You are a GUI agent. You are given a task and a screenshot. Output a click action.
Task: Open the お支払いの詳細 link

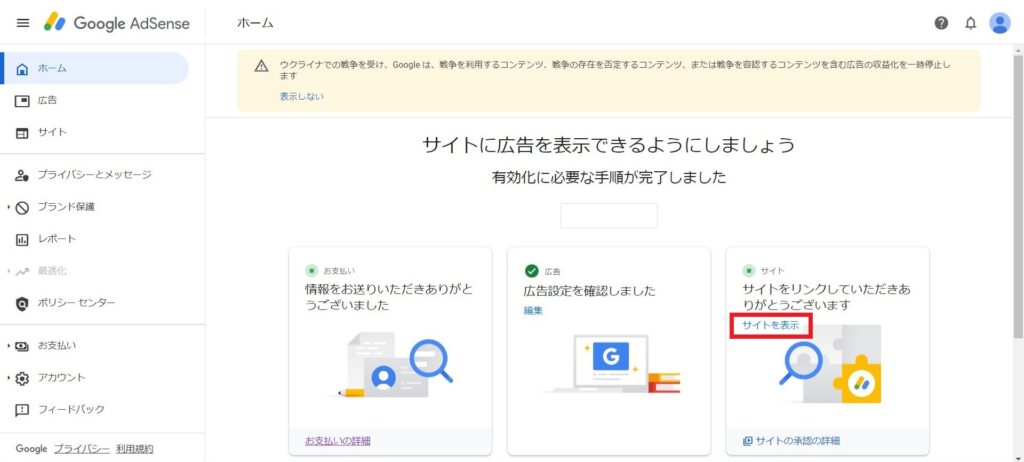pyautogui.click(x=338, y=441)
